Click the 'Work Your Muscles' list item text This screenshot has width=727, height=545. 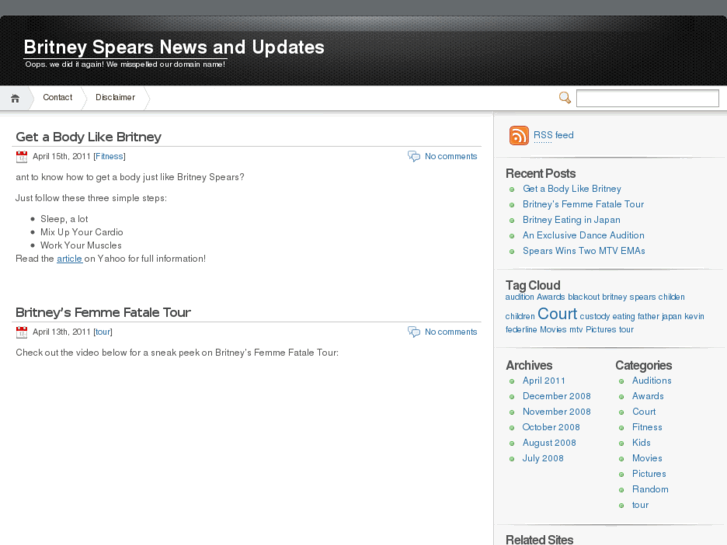tap(81, 245)
